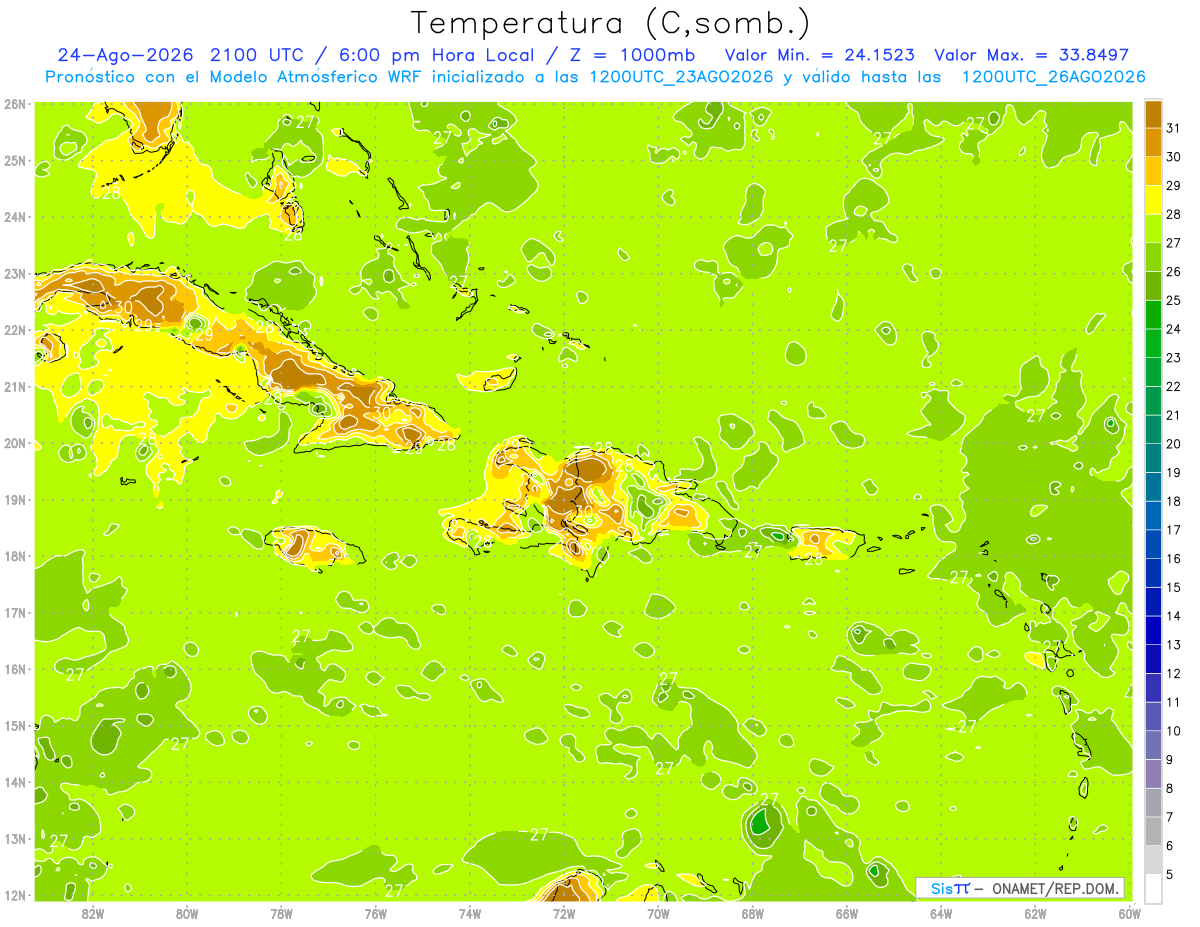Click the white swatch at color bar bottom

pos(1153,888)
